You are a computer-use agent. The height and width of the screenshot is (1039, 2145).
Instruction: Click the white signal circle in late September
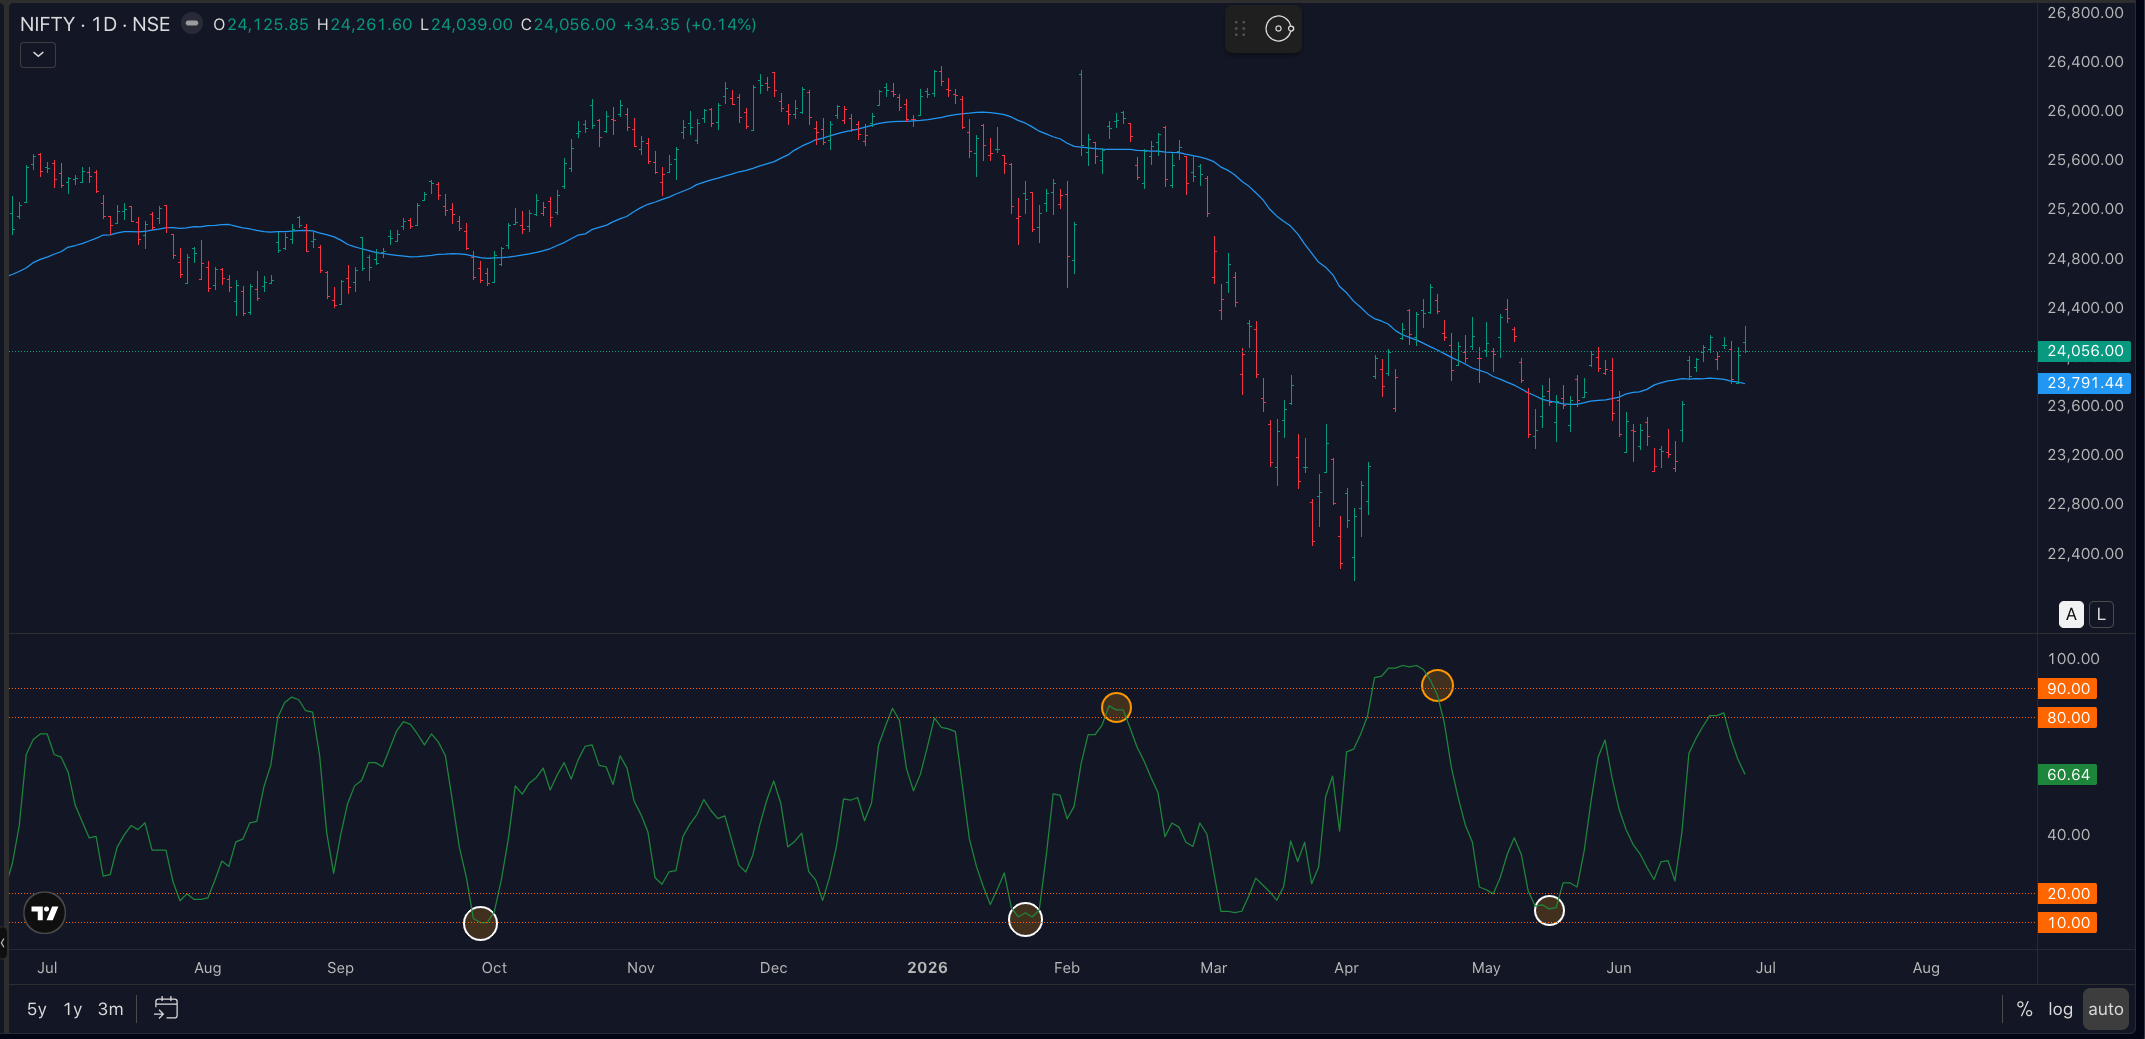click(480, 923)
